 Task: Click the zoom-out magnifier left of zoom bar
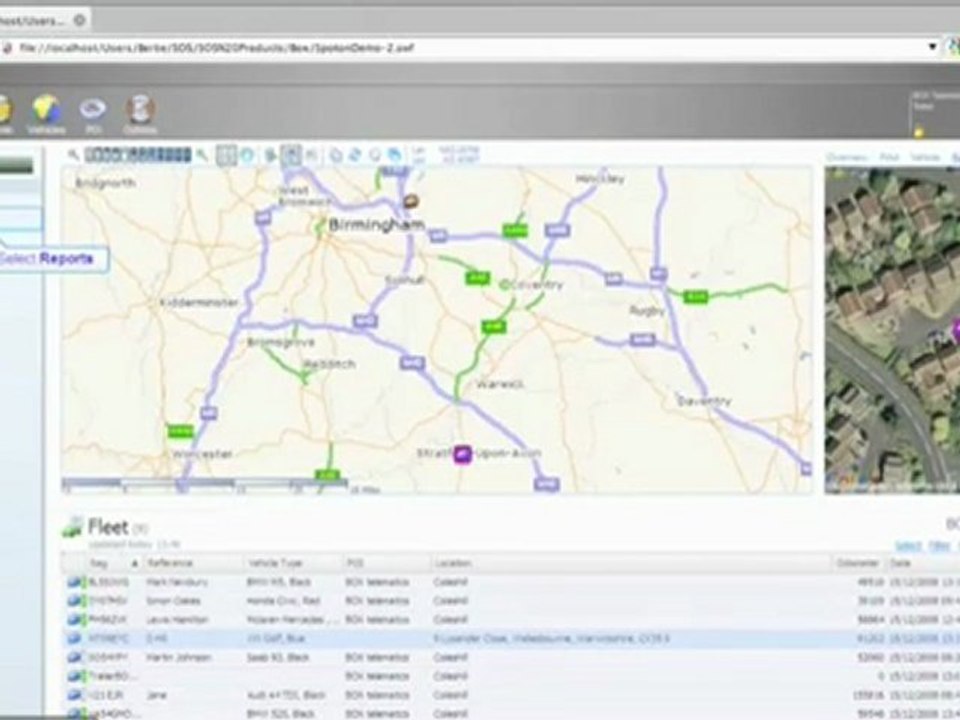tap(73, 155)
